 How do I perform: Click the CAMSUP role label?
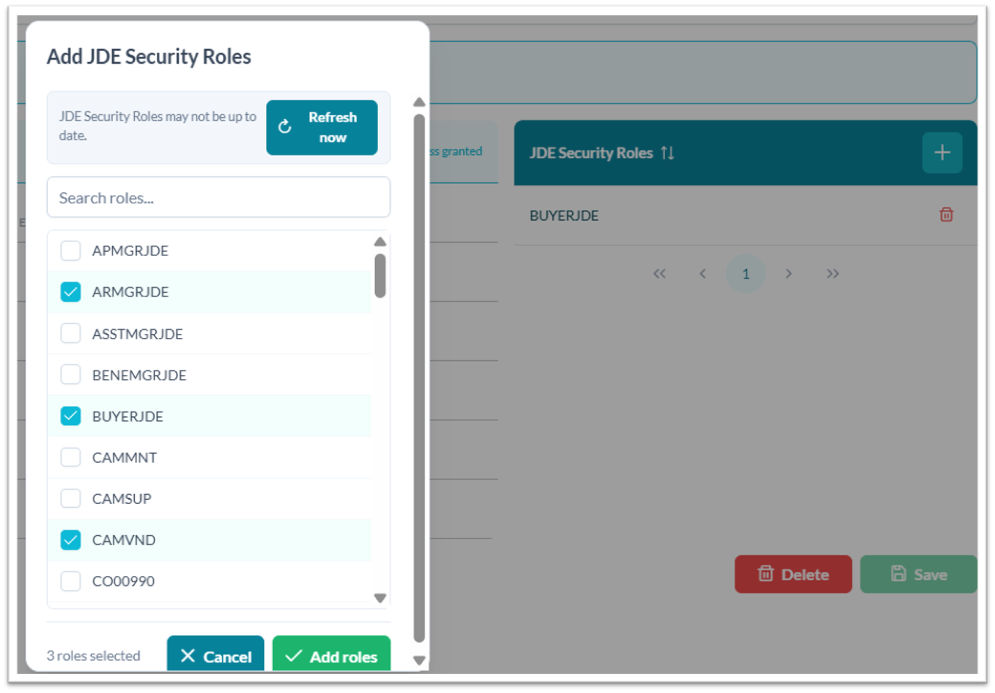122,499
